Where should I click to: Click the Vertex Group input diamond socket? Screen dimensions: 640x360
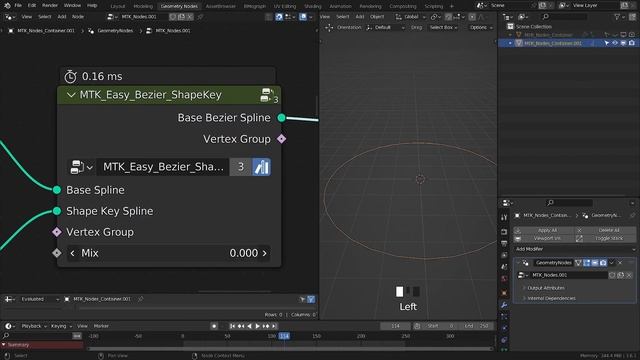click(57, 232)
